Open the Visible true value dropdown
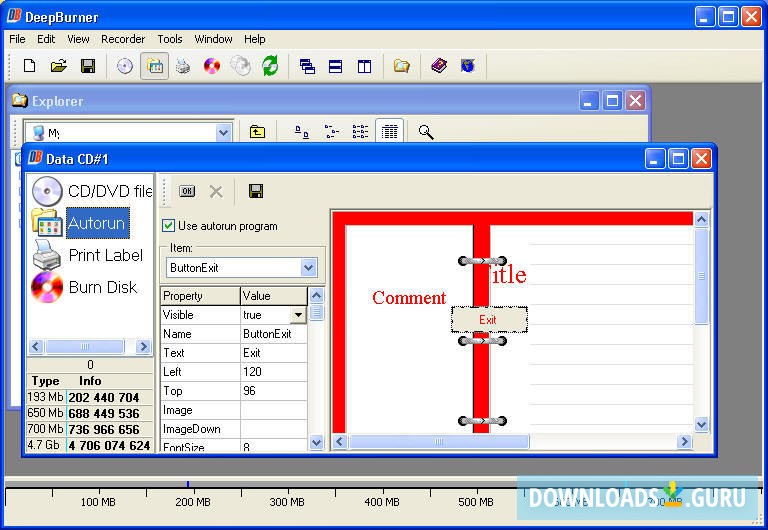Viewport: 768px width, 530px height. 298,315
